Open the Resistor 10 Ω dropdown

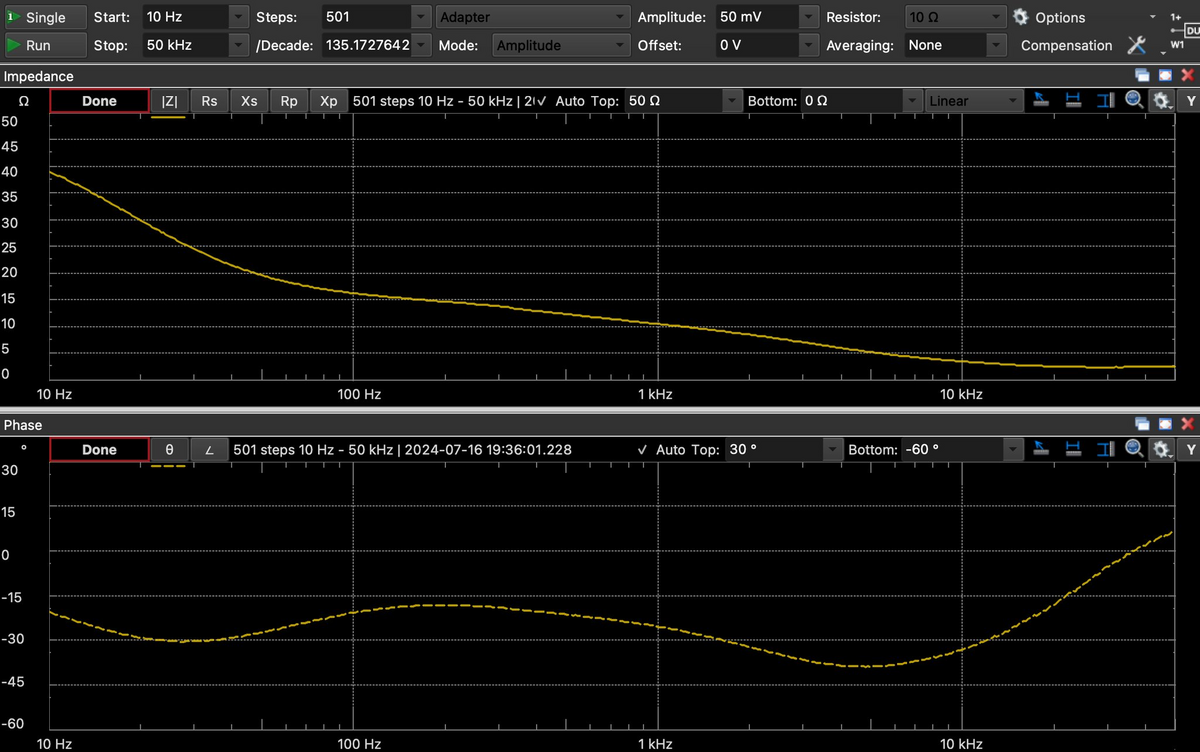pos(995,17)
